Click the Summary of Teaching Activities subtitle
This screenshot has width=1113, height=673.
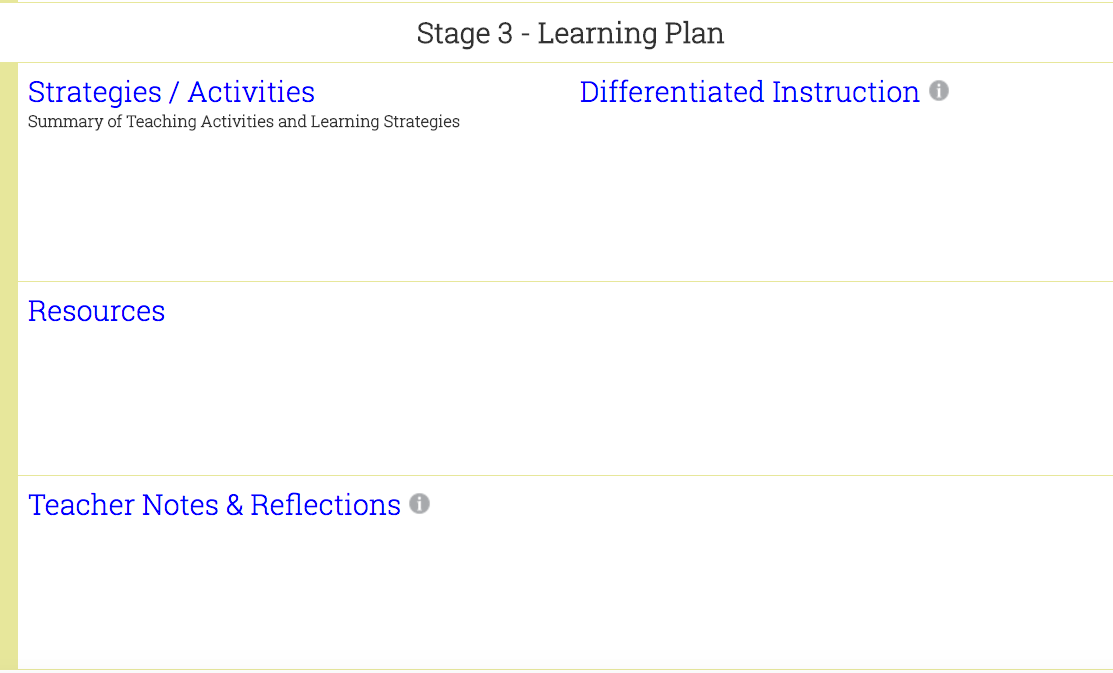point(244,122)
